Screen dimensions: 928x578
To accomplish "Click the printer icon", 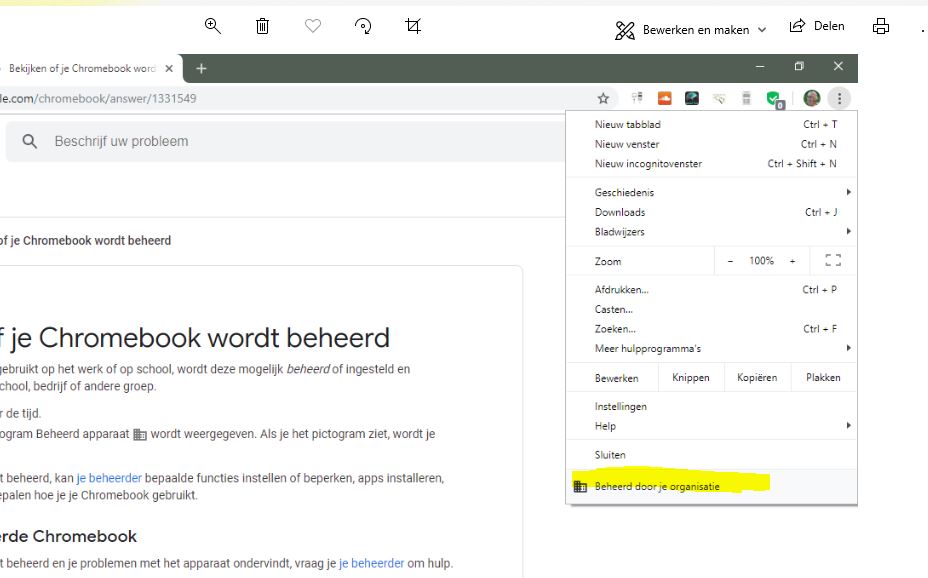I will [880, 27].
